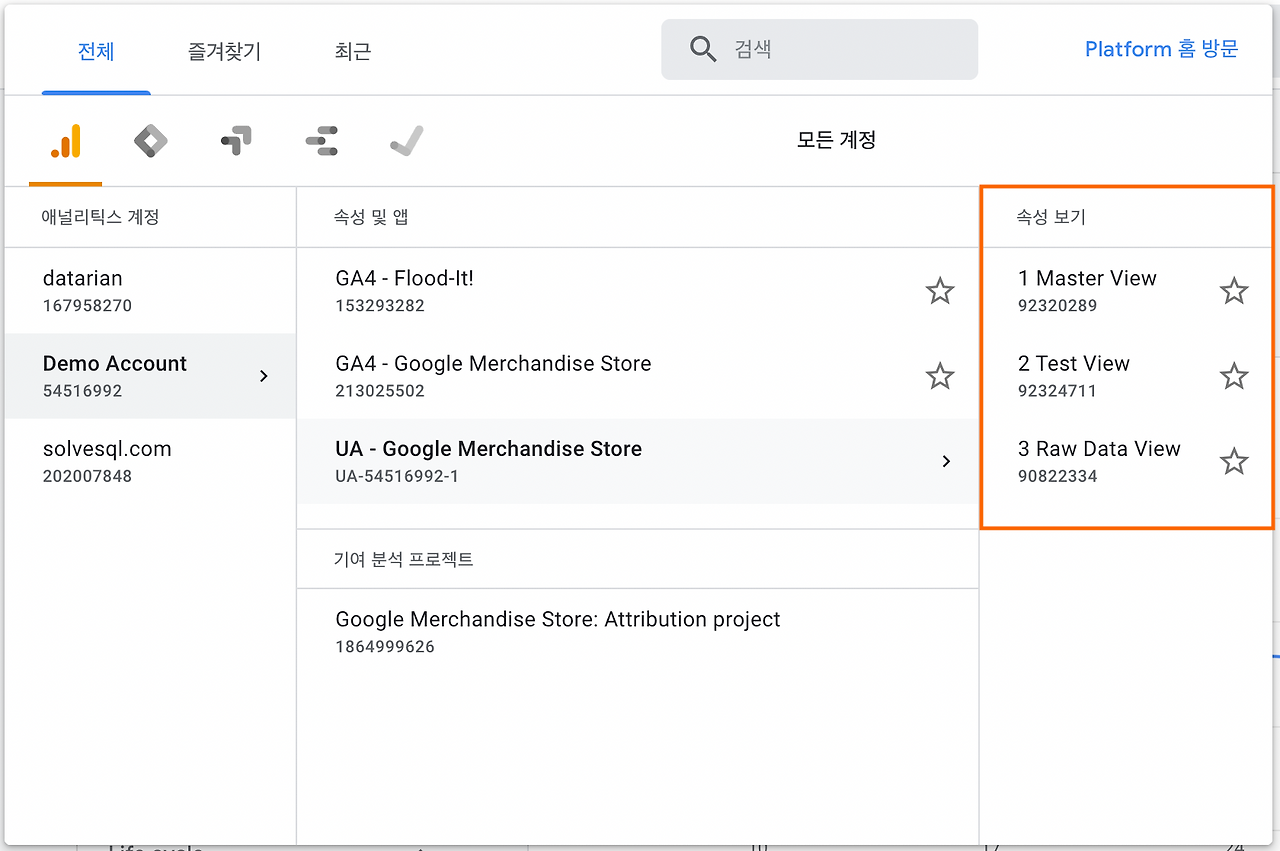The width and height of the screenshot is (1280, 851).
Task: Expand Demo Account chevron arrow
Action: [x=264, y=376]
